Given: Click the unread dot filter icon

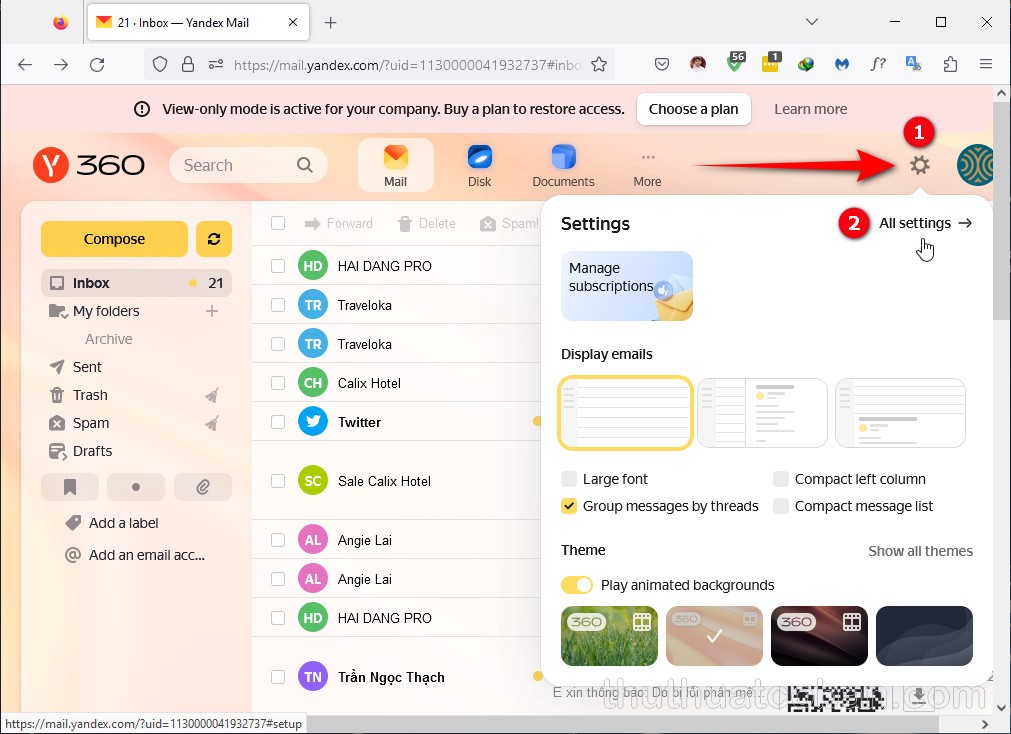Looking at the screenshot, I should click(136, 487).
